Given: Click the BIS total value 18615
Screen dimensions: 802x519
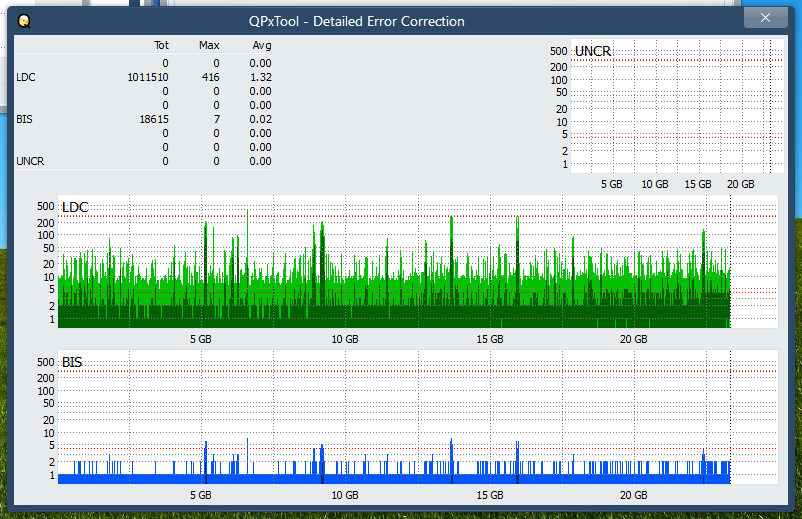Looking at the screenshot, I should [153, 119].
